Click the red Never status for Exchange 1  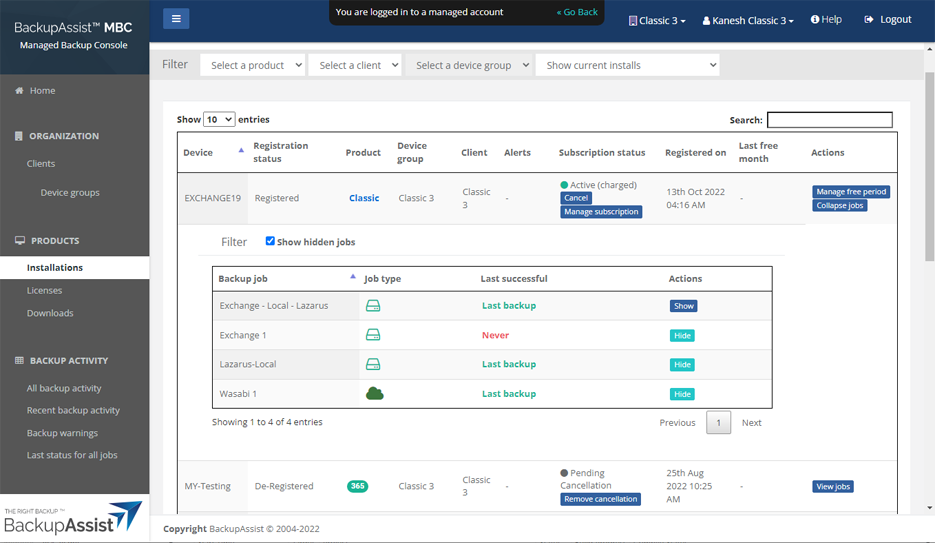[496, 335]
